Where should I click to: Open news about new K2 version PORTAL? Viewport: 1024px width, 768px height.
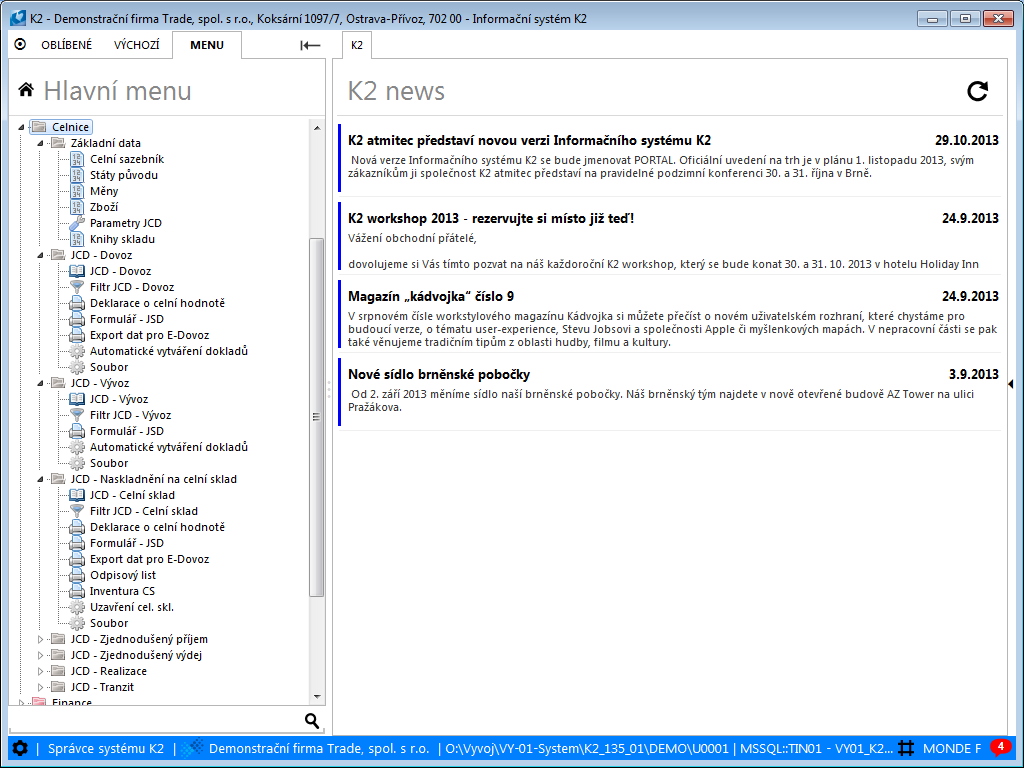(669, 157)
